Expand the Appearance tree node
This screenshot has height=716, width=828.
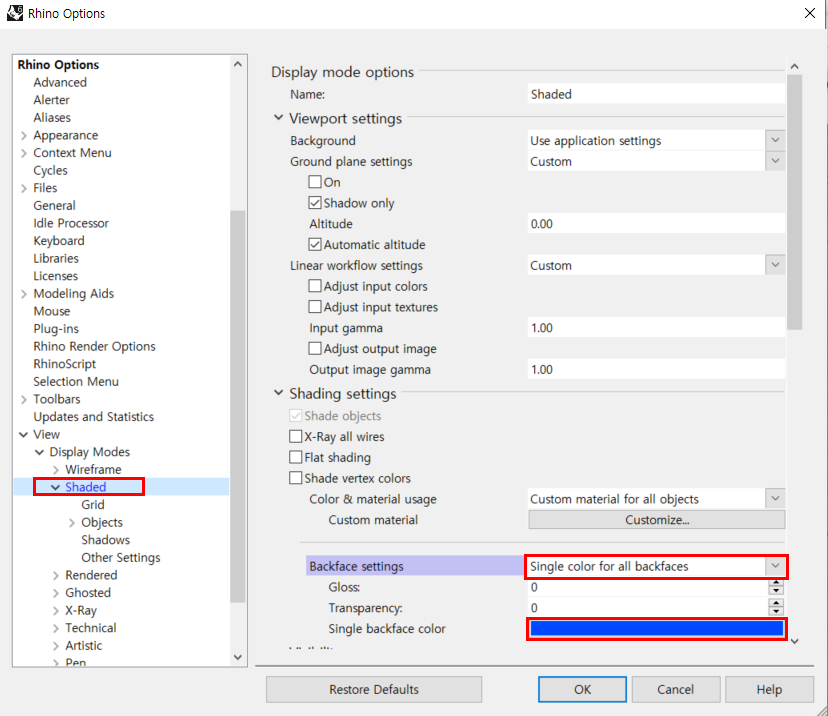pos(24,136)
